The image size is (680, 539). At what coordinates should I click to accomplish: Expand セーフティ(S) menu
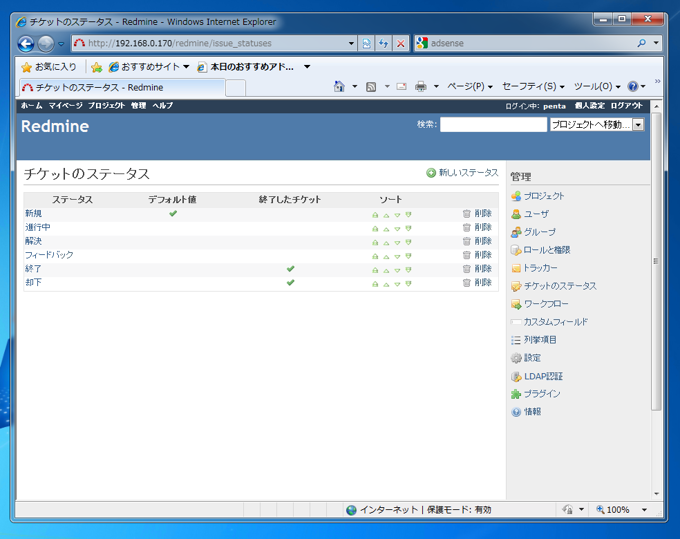tap(533, 86)
